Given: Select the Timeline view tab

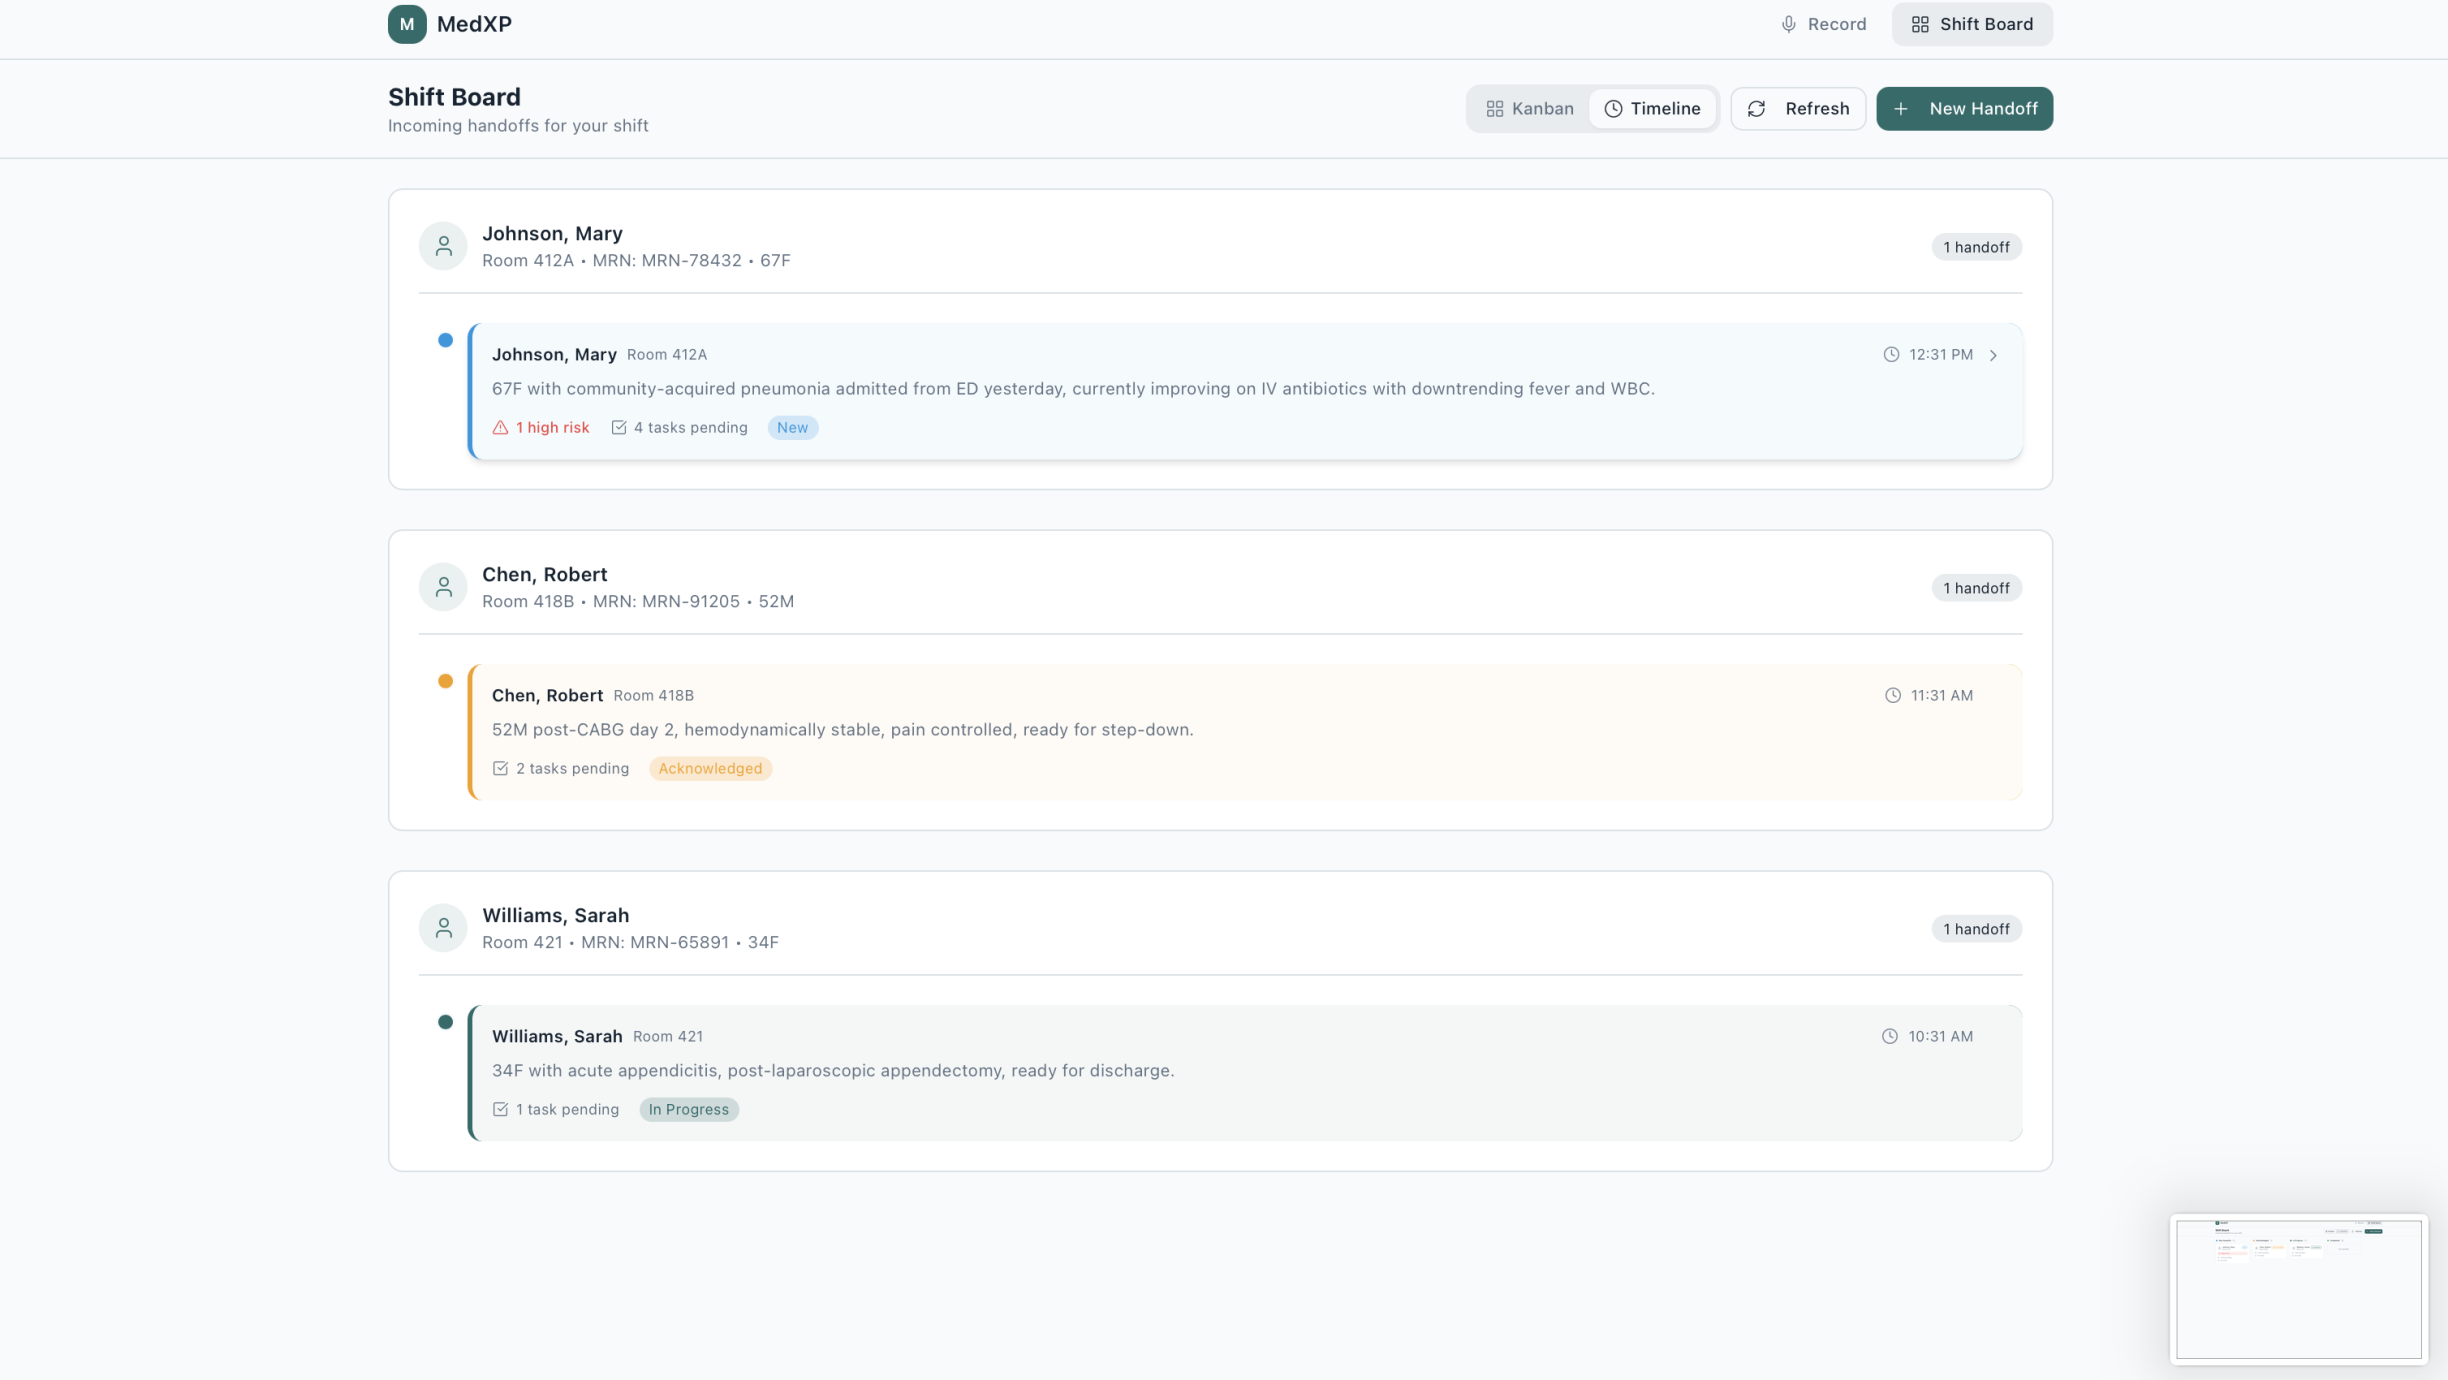Looking at the screenshot, I should point(1652,109).
